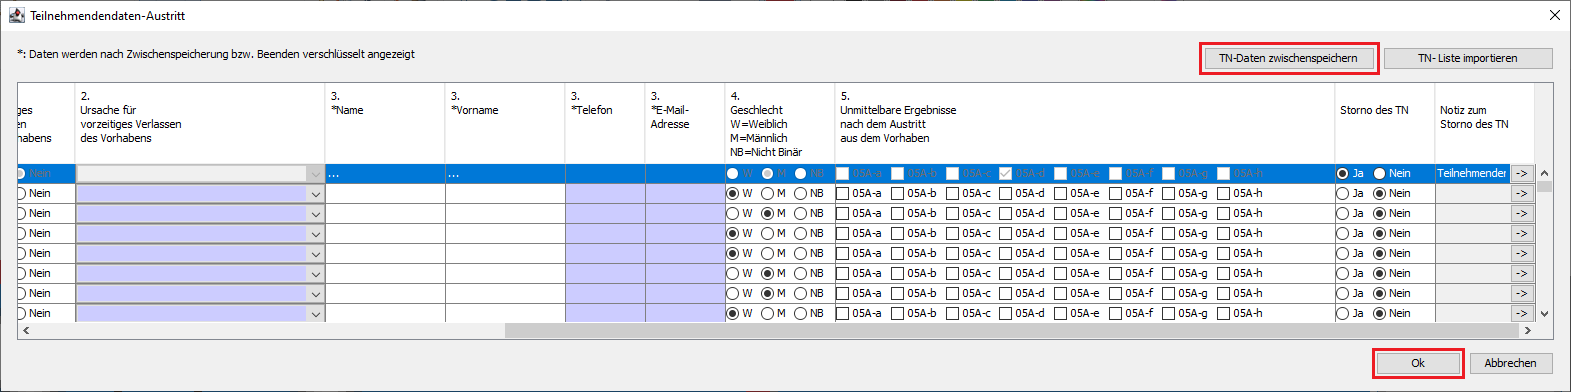Close the Teilnehmendendaten-Austritt window
Screen dimensions: 1571x392
(1554, 15)
